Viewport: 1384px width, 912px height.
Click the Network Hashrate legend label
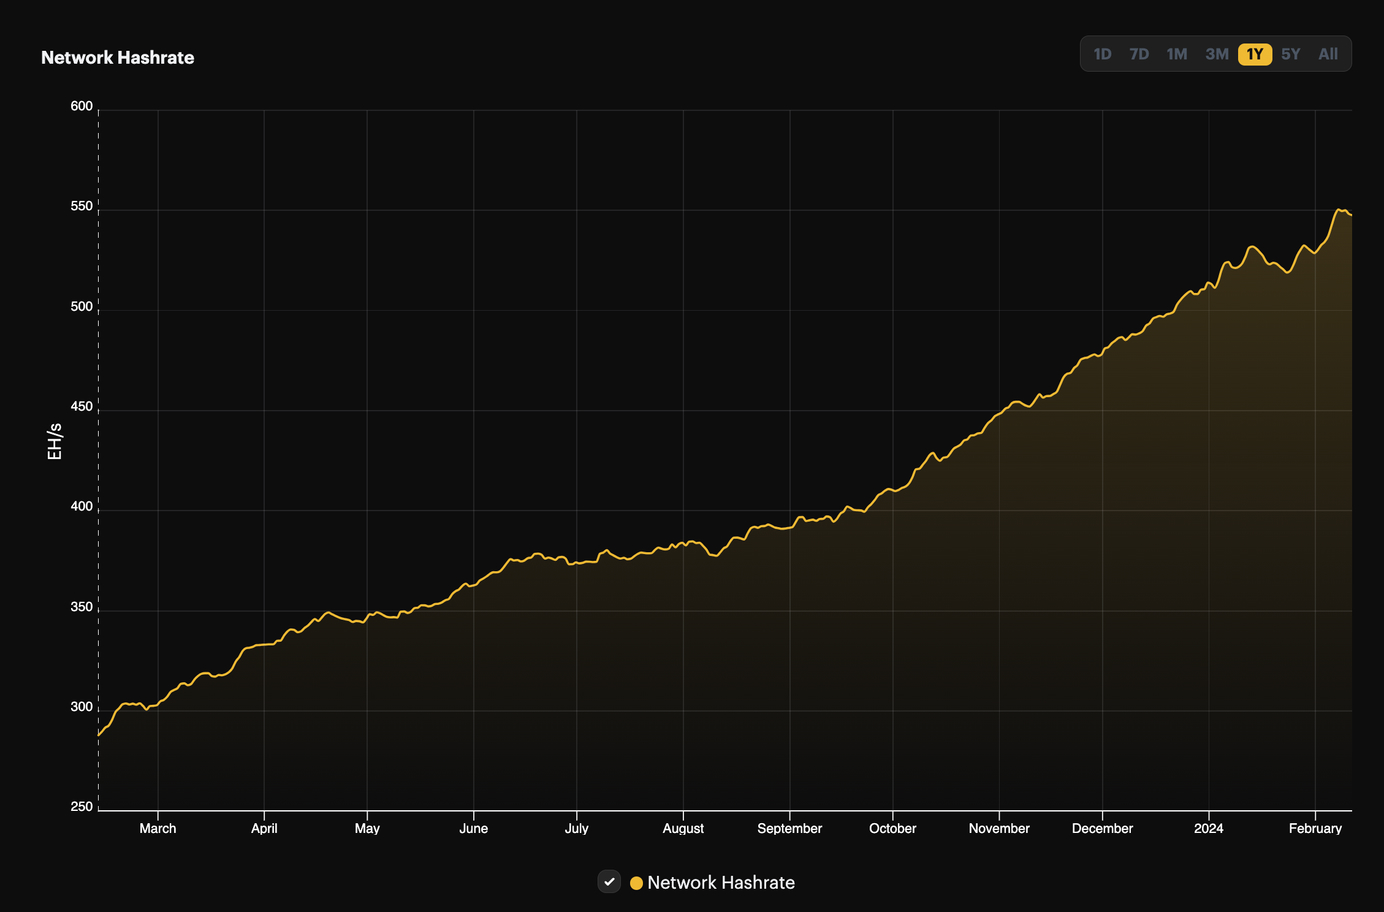[722, 882]
